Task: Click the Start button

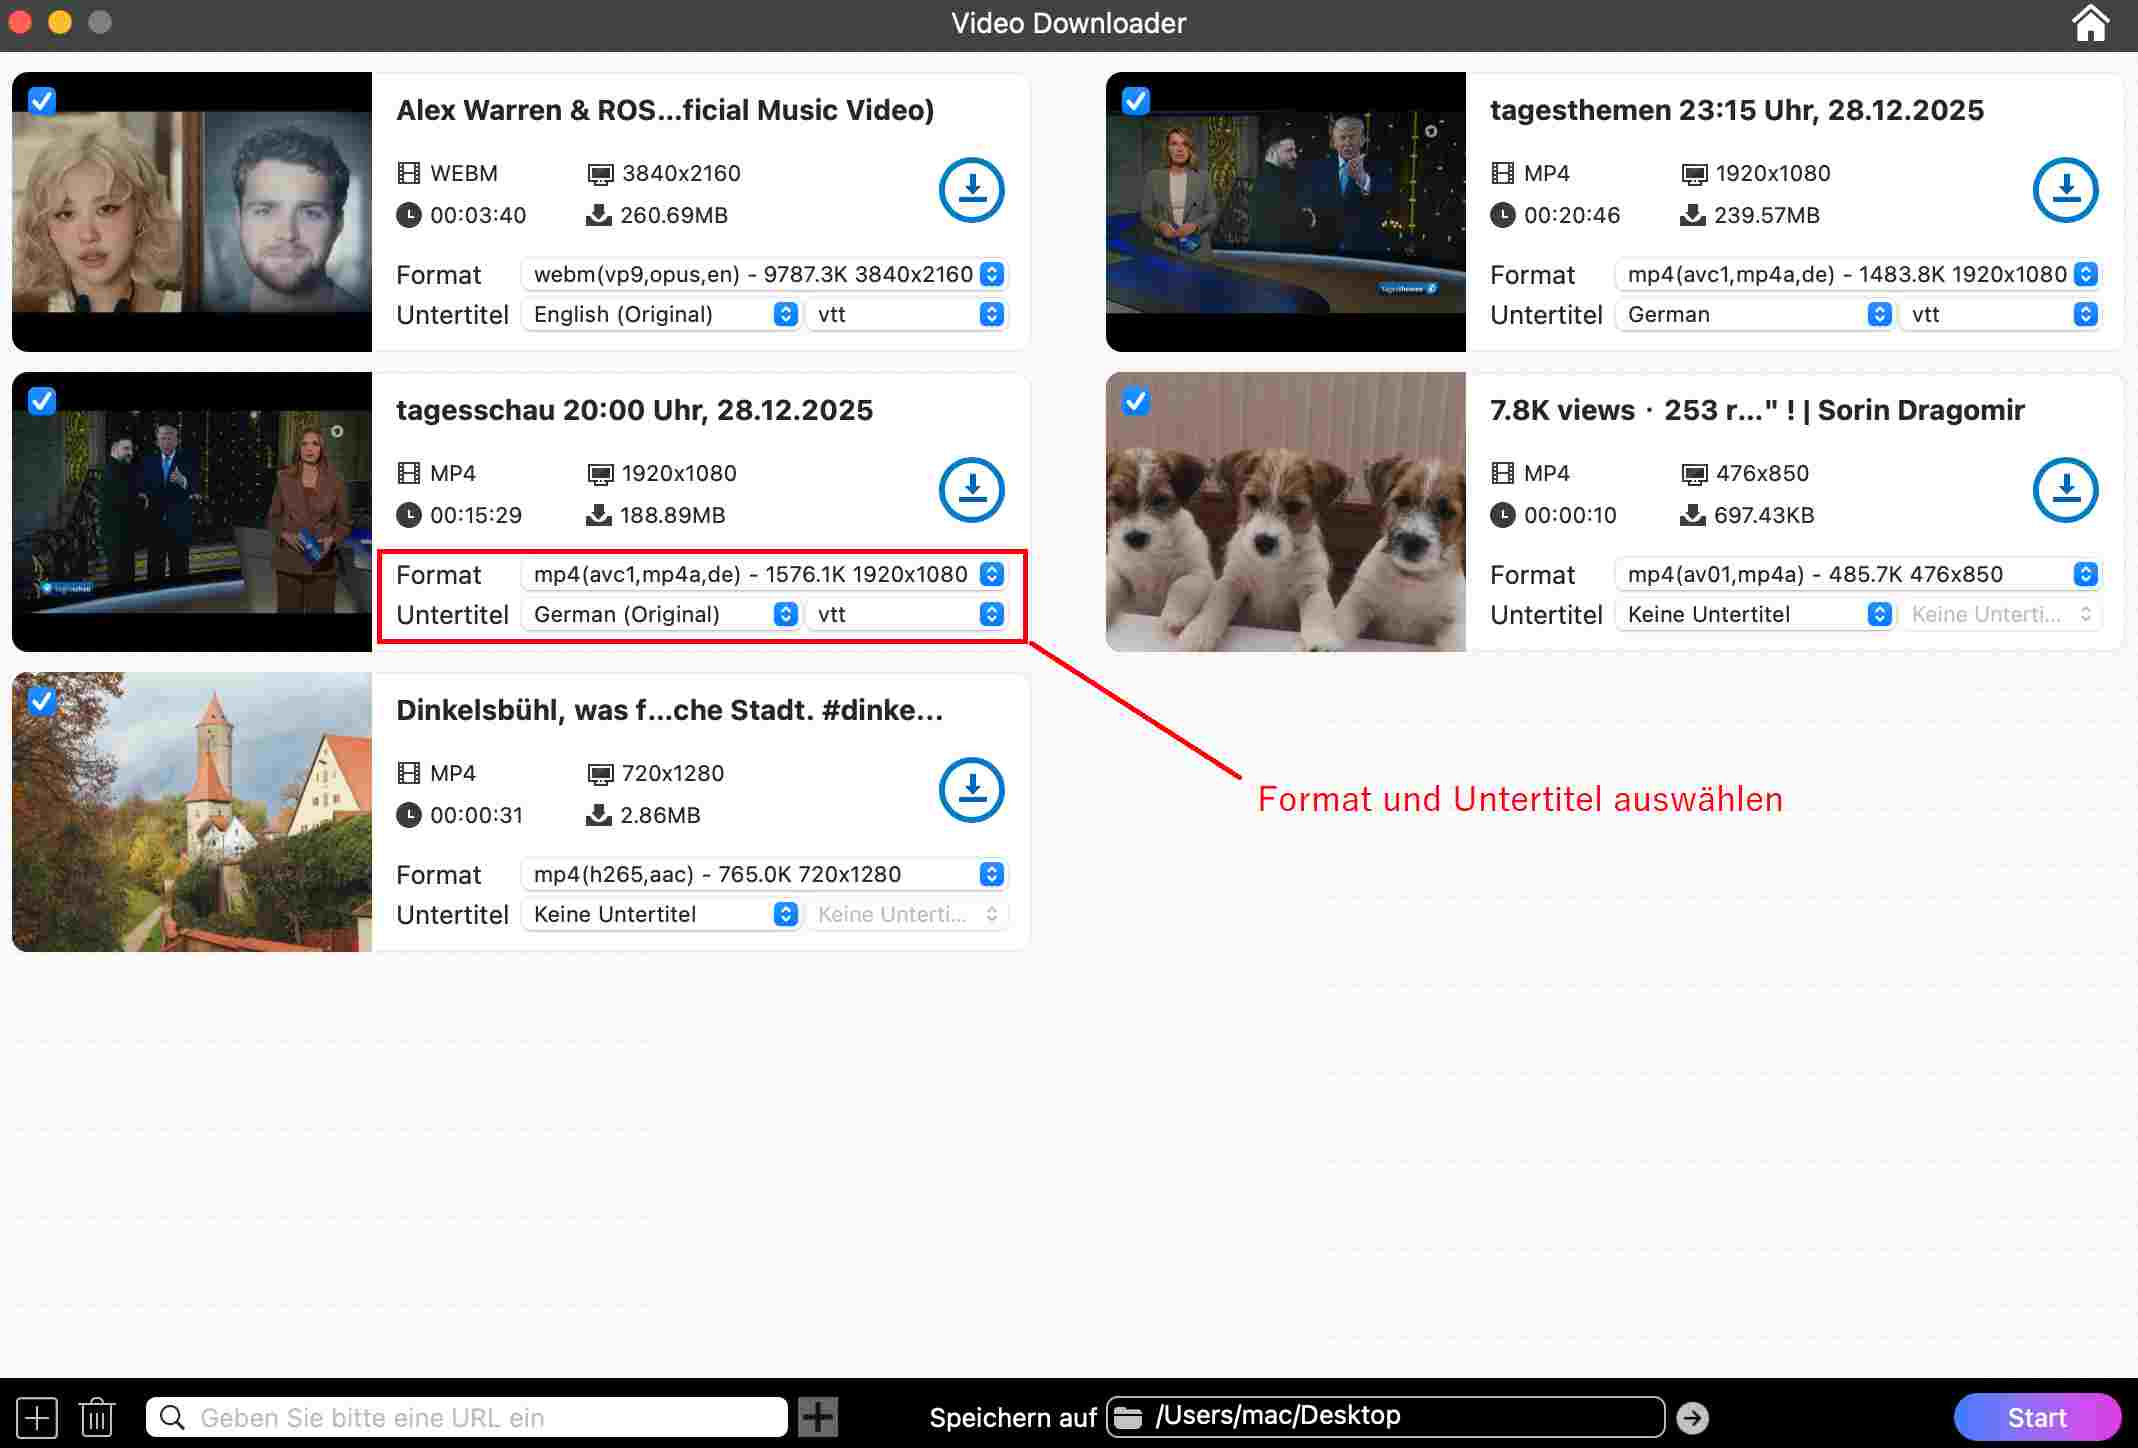Action: (x=2038, y=1417)
